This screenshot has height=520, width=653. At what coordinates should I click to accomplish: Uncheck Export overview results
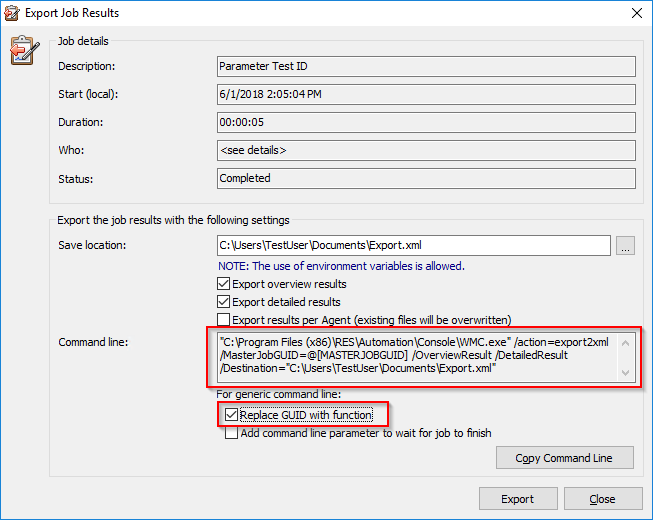(224, 284)
